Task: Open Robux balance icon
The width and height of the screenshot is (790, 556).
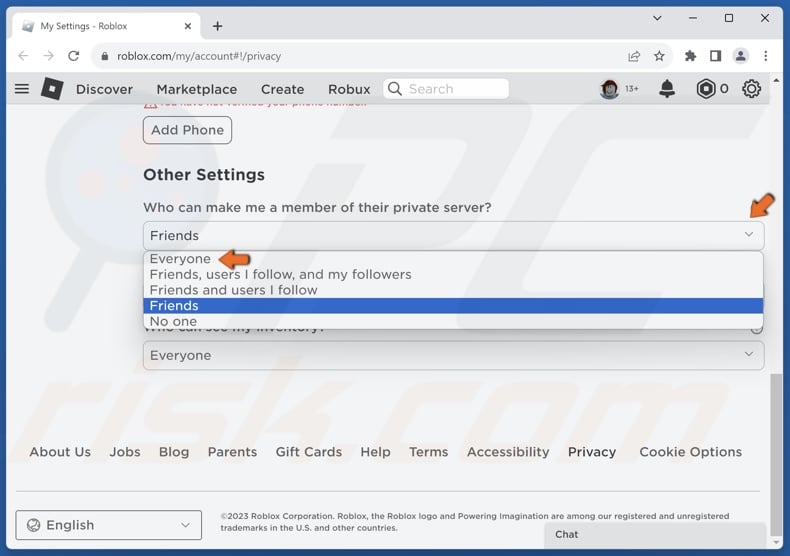Action: pos(706,89)
